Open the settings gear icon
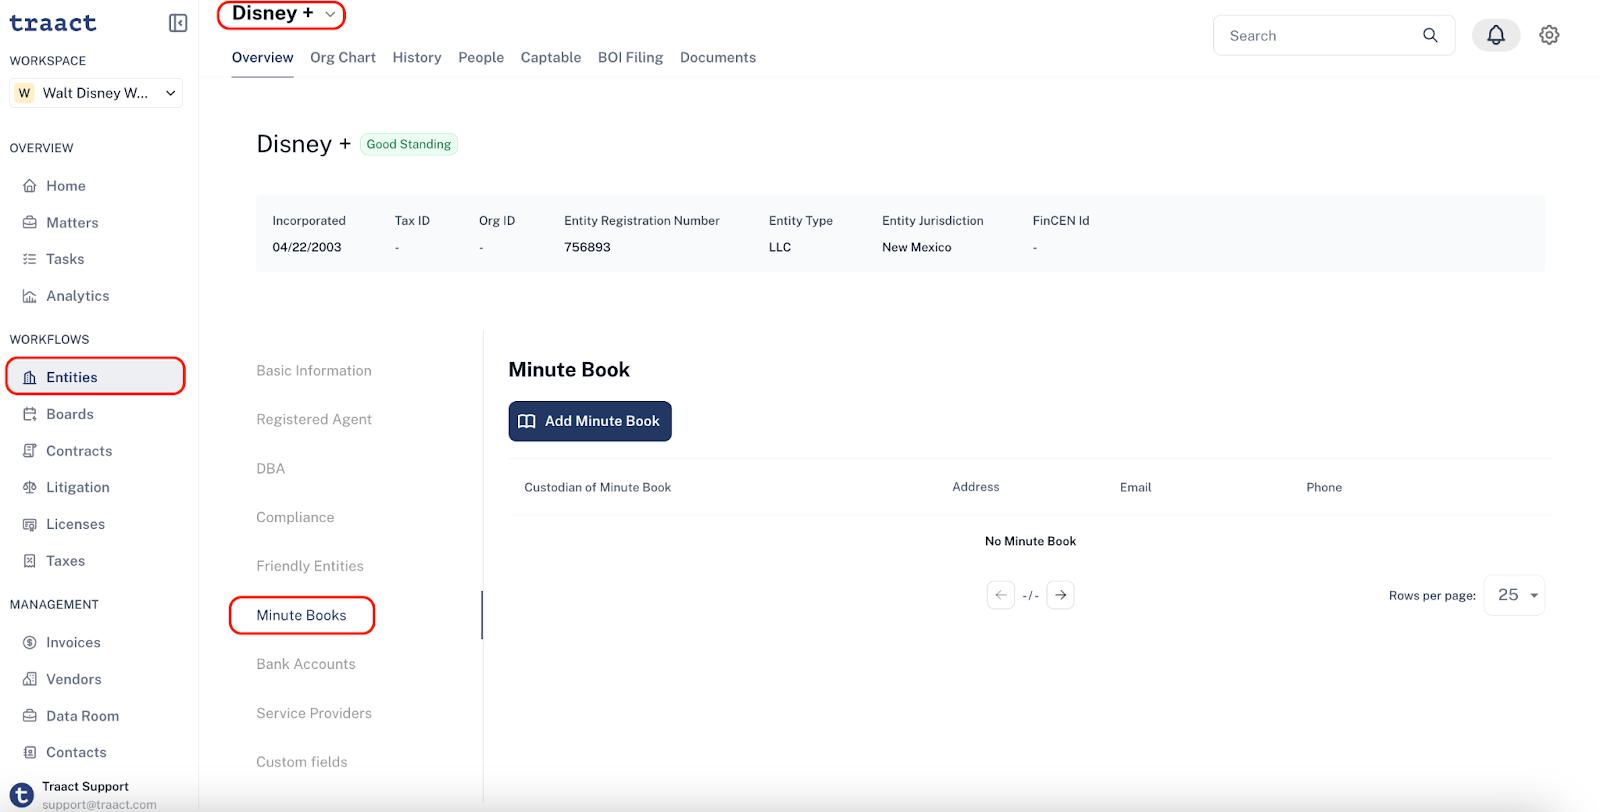 (x=1549, y=35)
